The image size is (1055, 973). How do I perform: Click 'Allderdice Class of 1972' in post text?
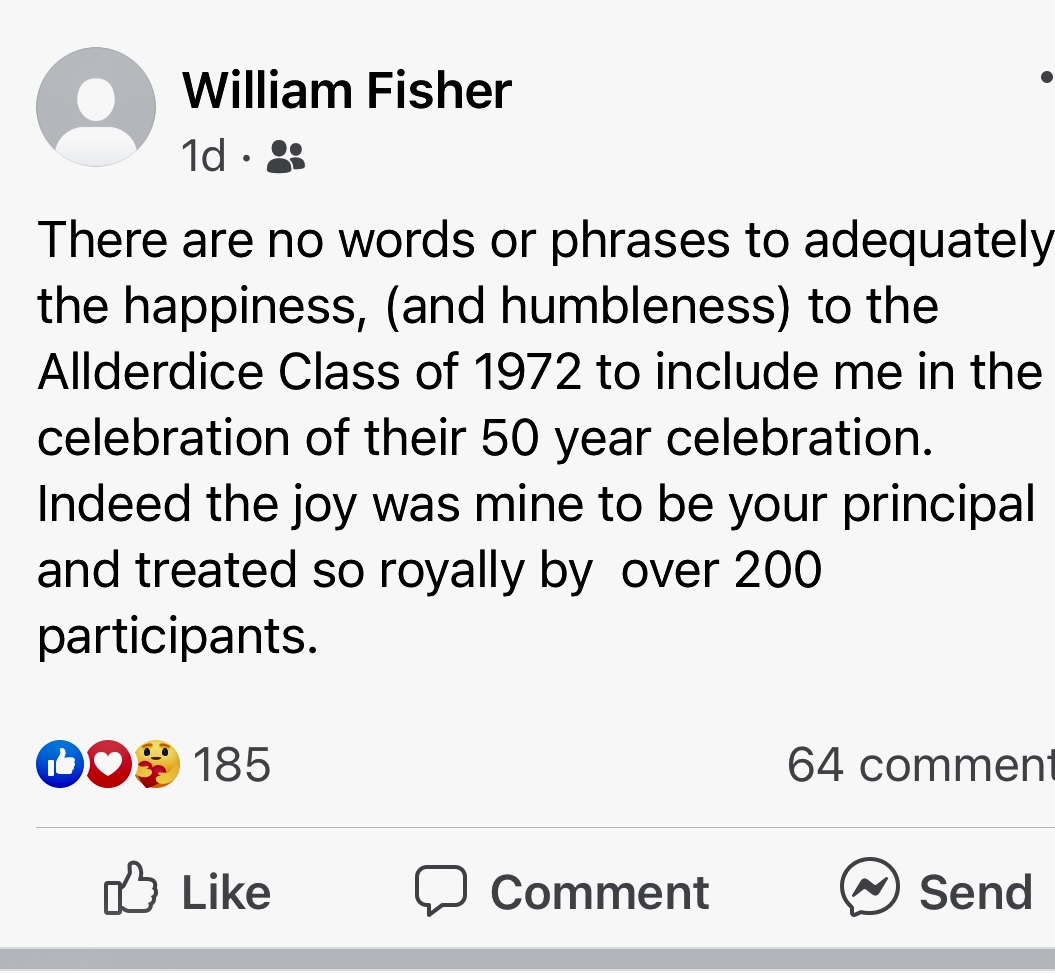point(309,371)
